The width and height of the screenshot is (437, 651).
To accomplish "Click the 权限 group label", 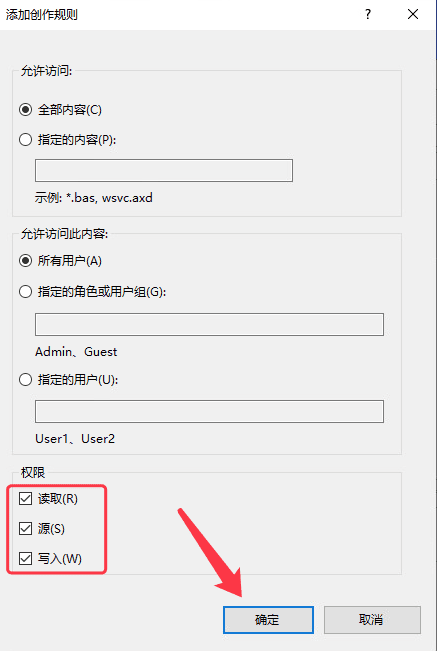I will 33,472.
